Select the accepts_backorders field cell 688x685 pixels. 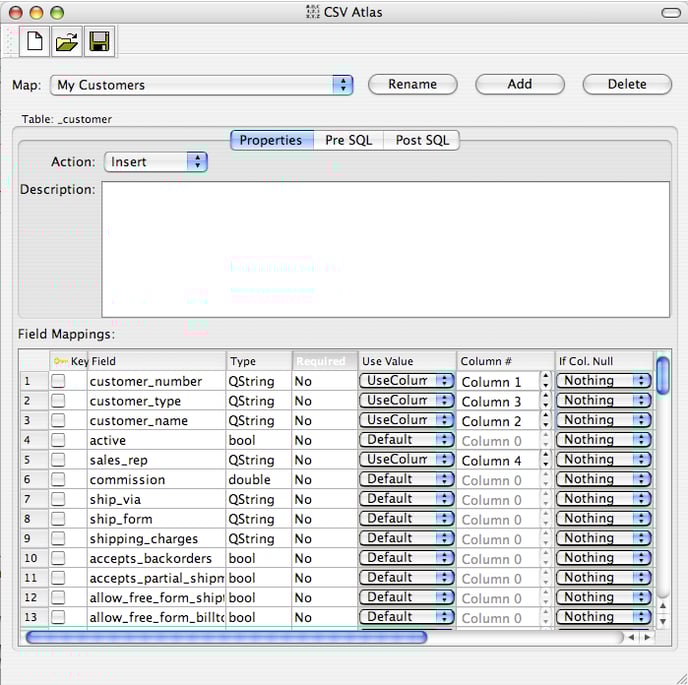(157, 558)
